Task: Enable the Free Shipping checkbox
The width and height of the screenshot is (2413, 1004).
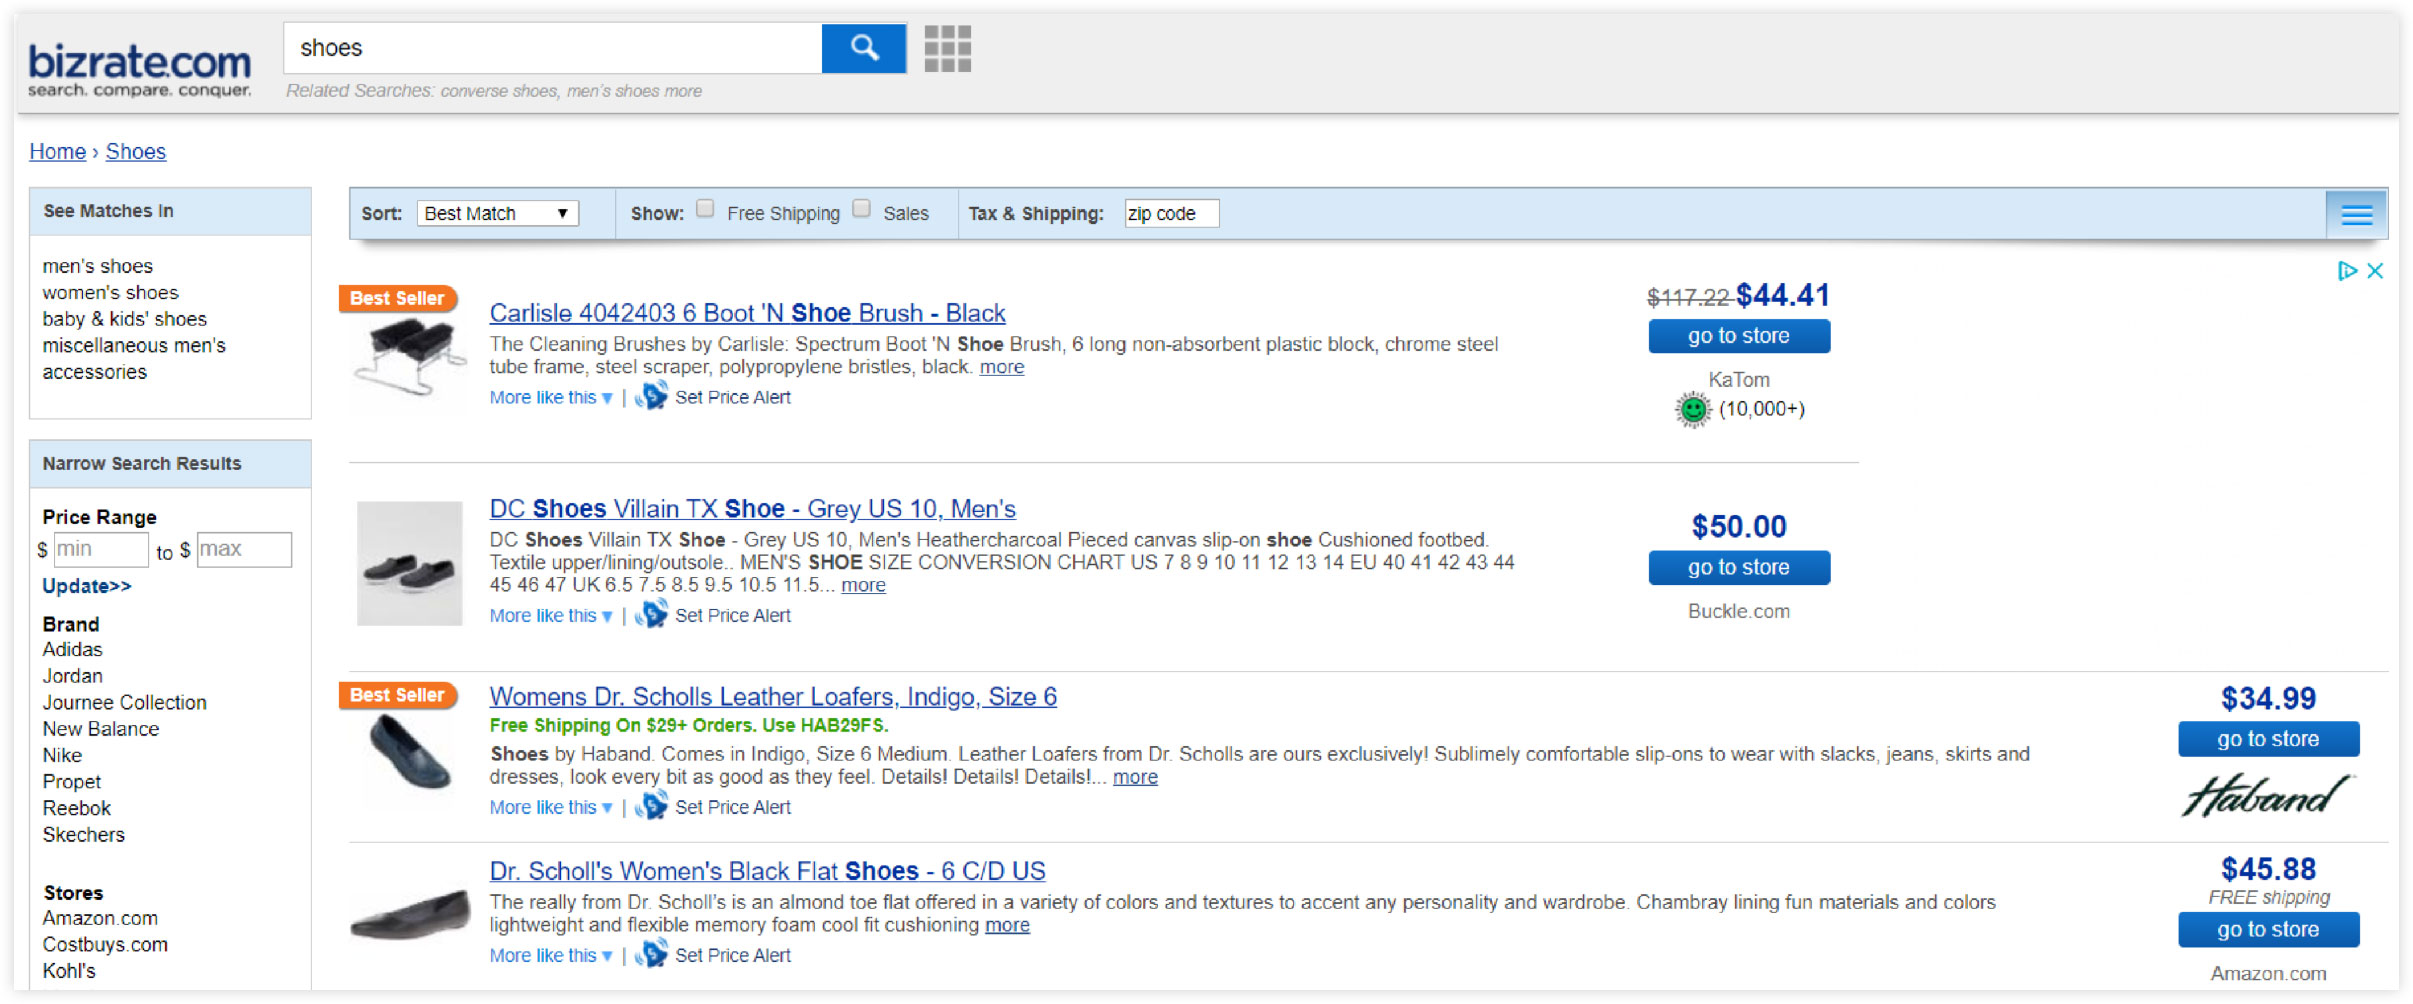Action: 705,209
